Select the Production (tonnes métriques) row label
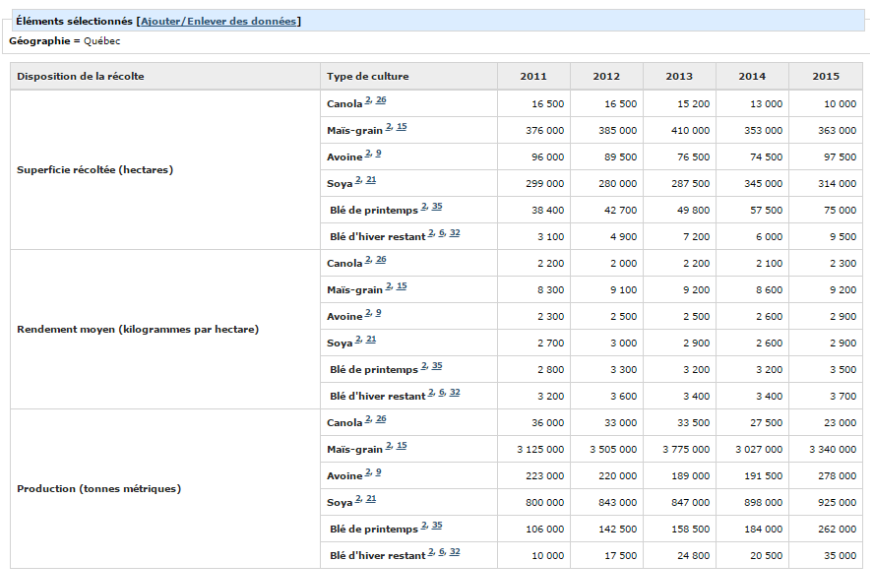 tap(98, 489)
